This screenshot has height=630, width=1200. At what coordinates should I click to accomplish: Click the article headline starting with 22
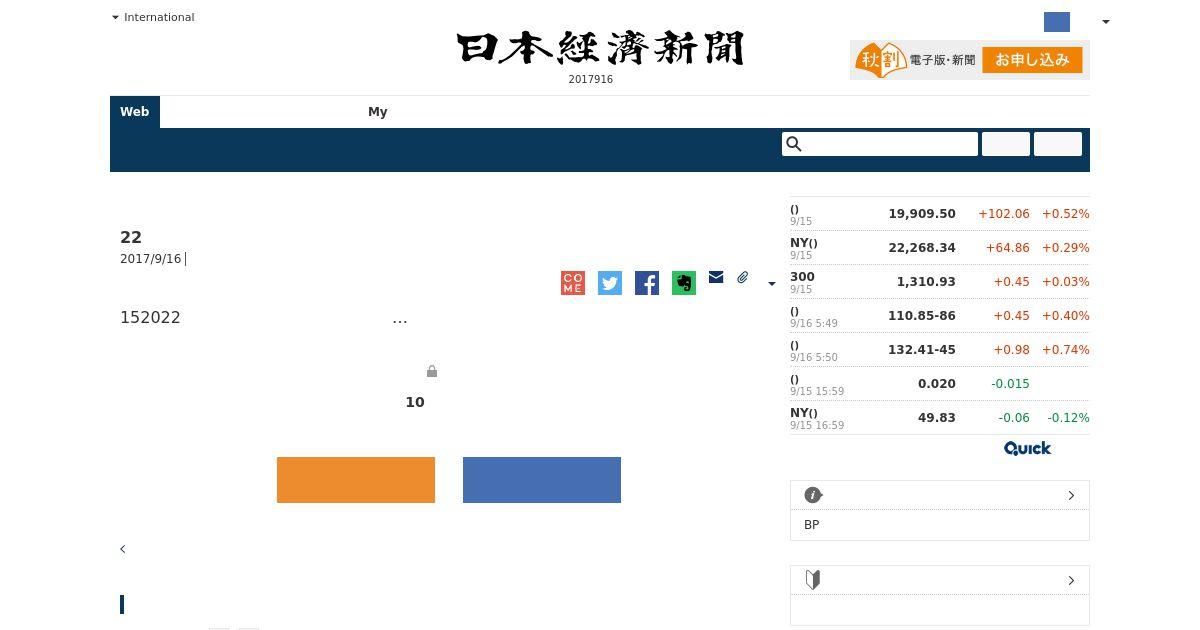pyautogui.click(x=131, y=237)
